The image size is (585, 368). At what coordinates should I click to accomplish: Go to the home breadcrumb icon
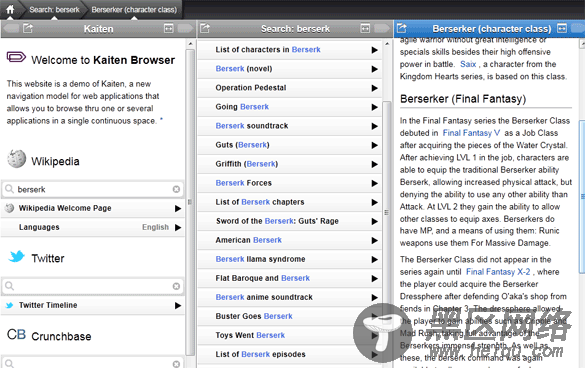(10, 9)
